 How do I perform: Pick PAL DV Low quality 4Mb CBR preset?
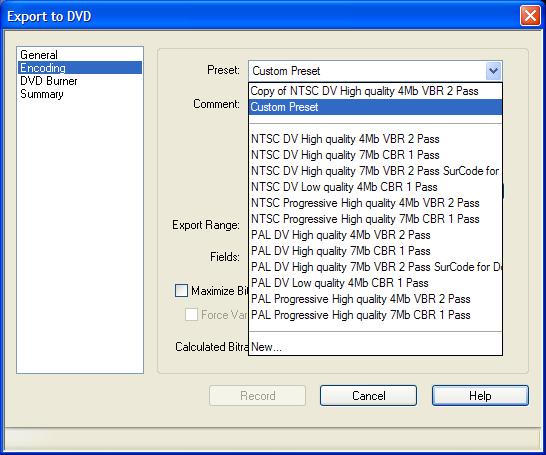pyautogui.click(x=375, y=283)
